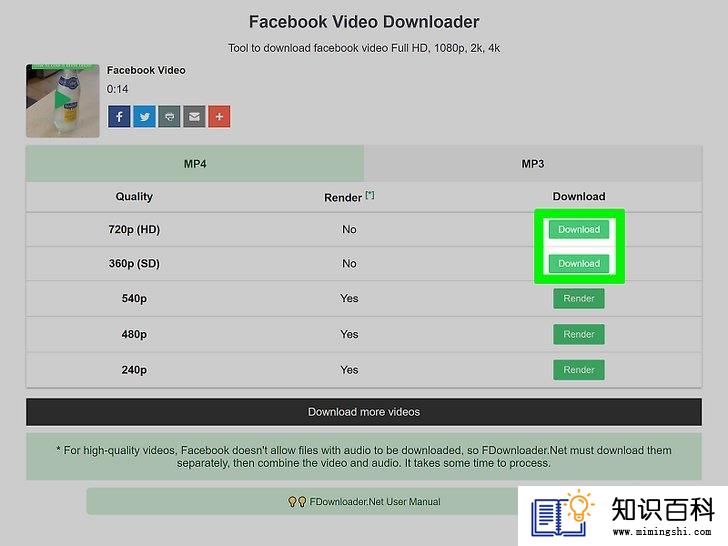Render the 240p video
728x546 pixels.
click(x=579, y=370)
